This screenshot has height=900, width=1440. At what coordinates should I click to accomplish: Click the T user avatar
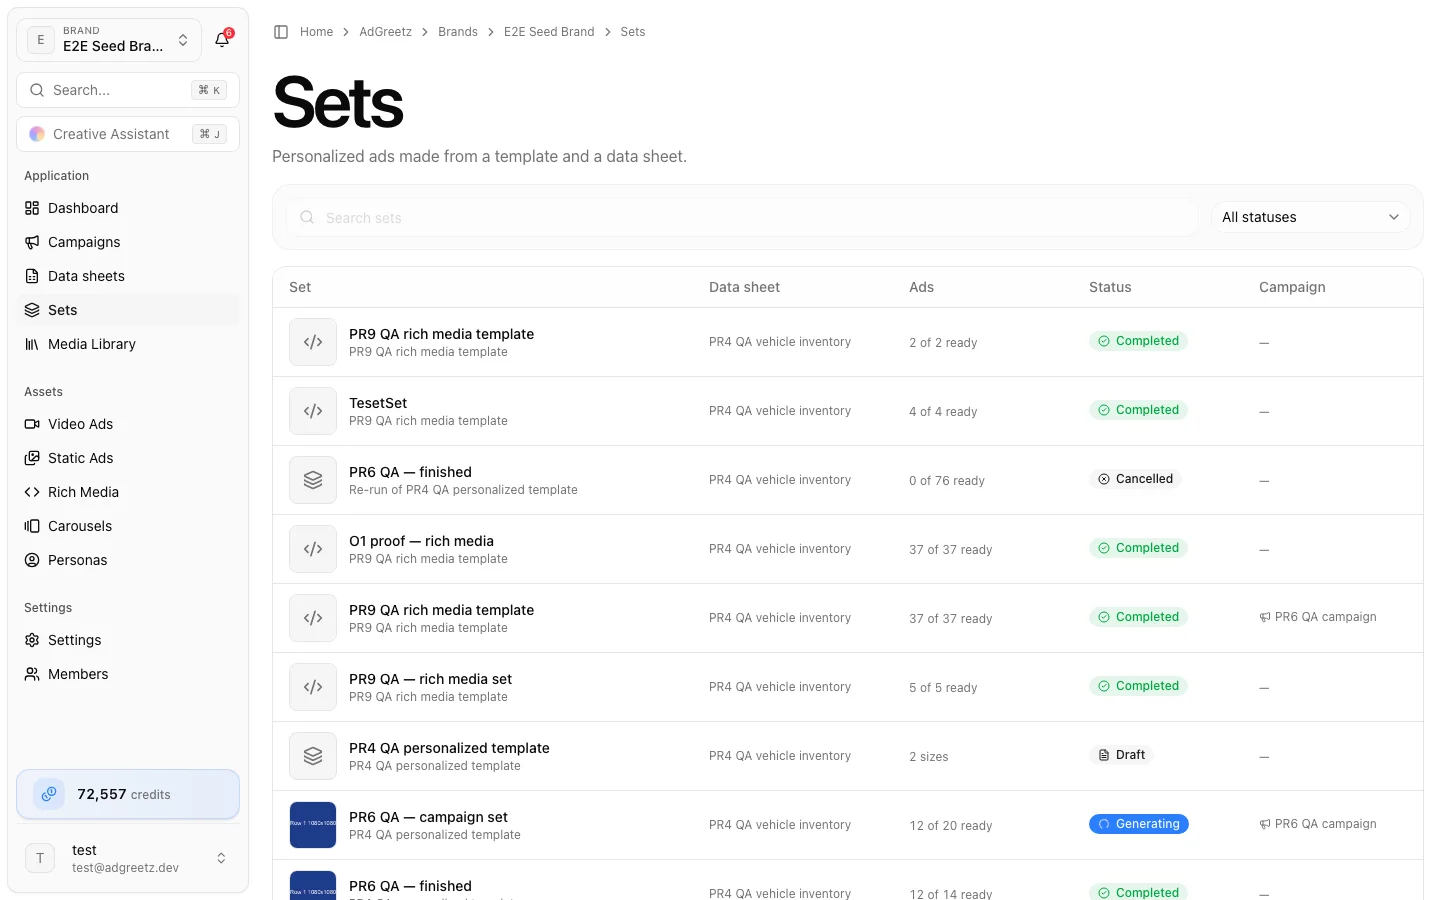point(40,858)
